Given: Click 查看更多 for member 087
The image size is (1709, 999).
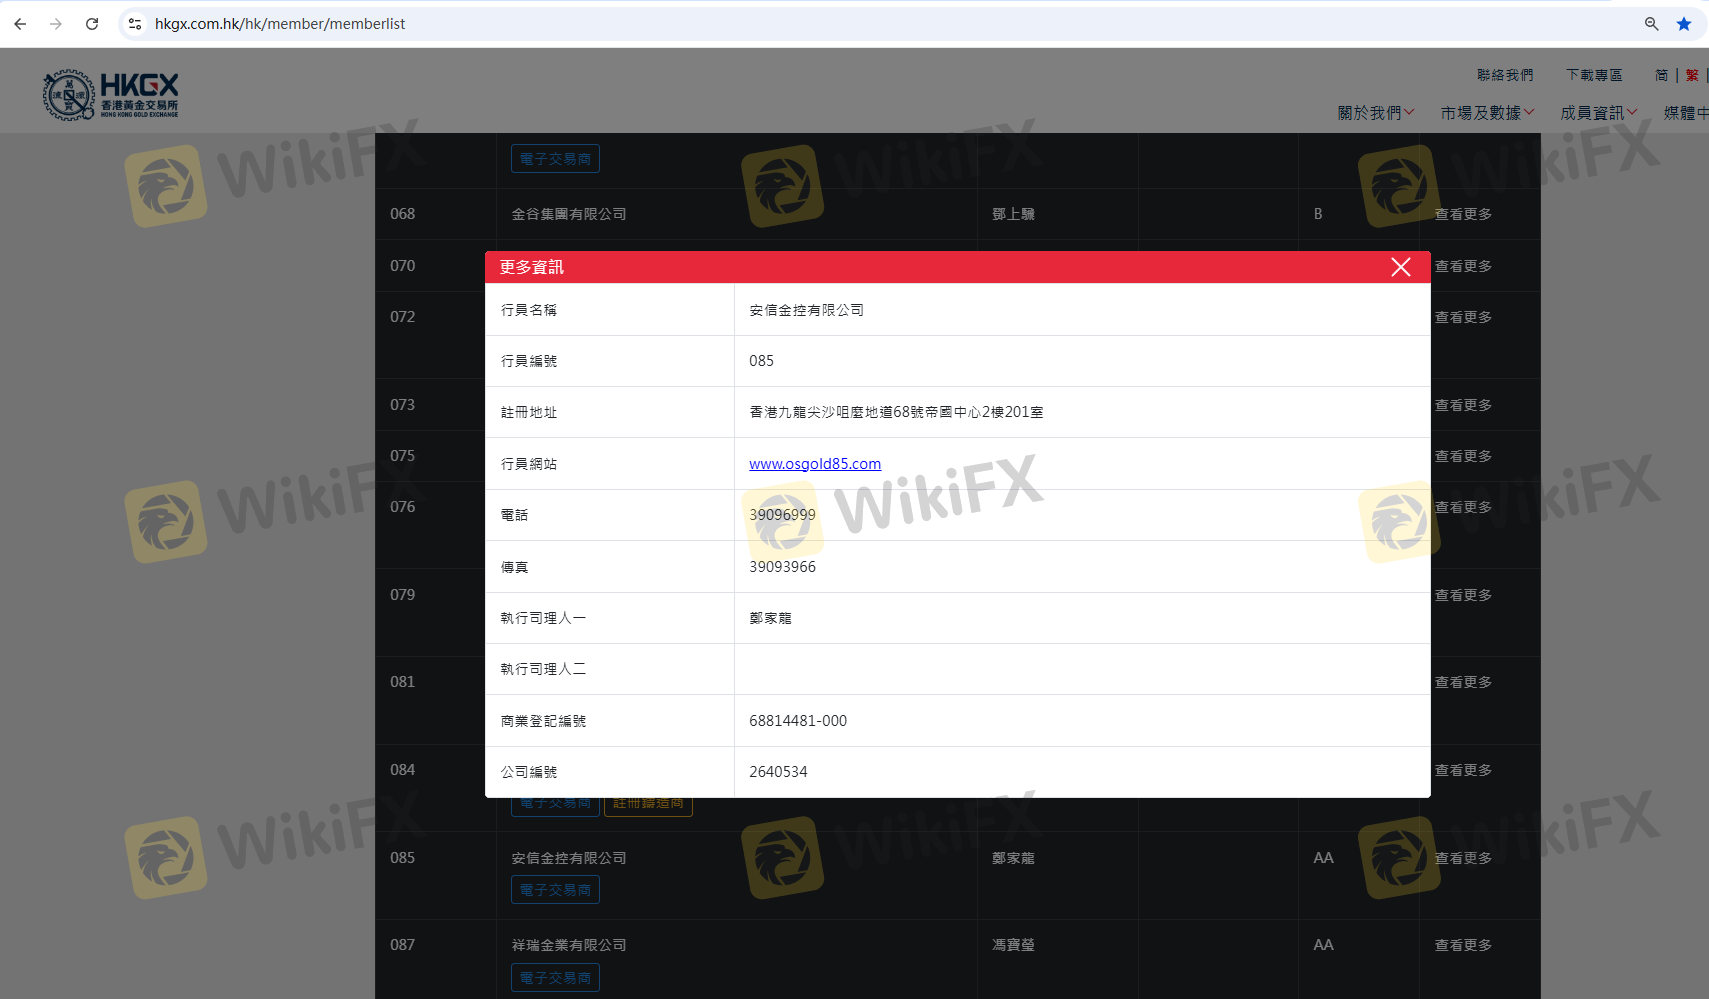Looking at the screenshot, I should pyautogui.click(x=1462, y=945).
